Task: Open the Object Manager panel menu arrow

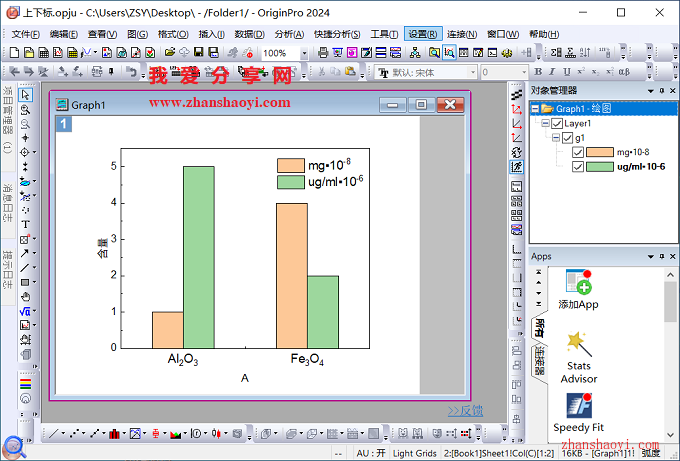Action: [x=651, y=91]
